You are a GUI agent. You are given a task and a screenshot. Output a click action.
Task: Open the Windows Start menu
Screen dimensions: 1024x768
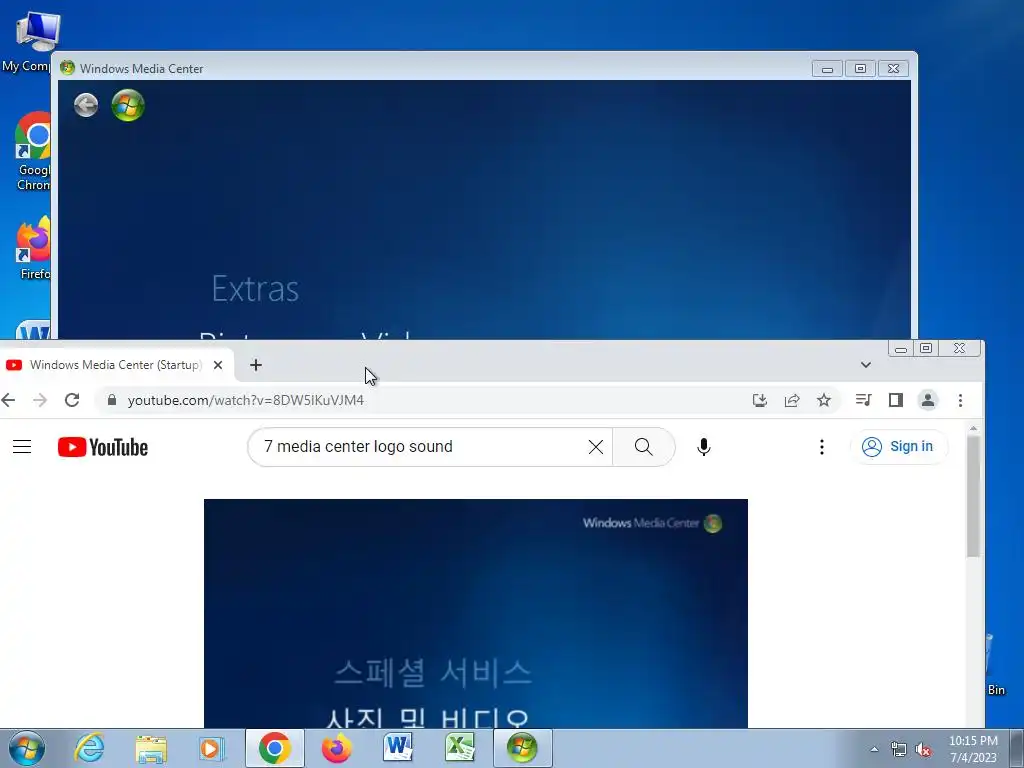pos(27,748)
